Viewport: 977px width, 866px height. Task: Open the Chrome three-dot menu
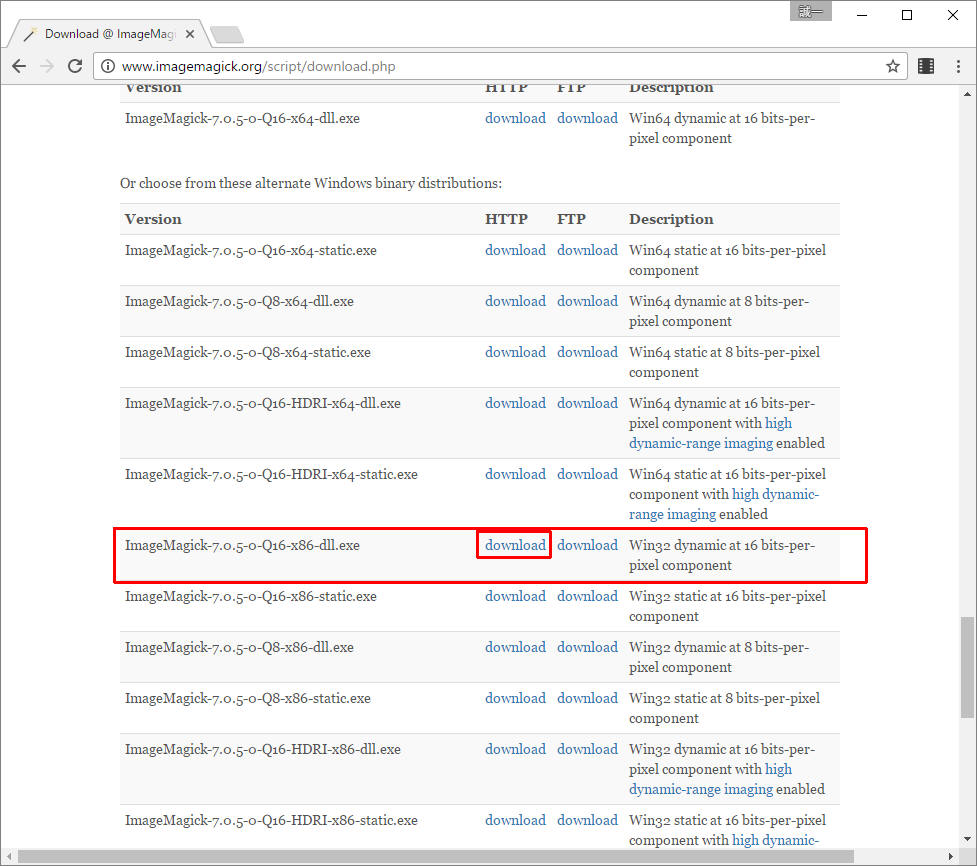pyautogui.click(x=958, y=66)
